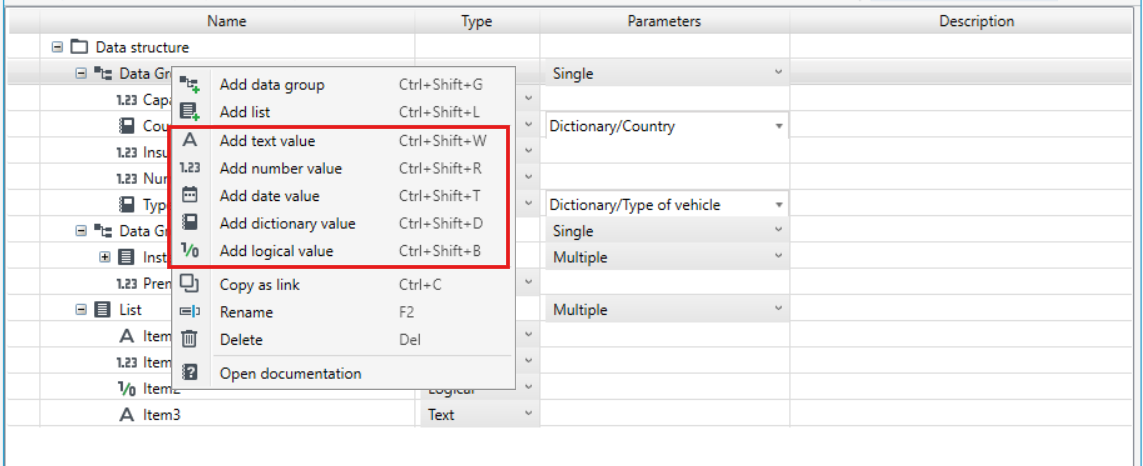Click the list icon of the List row
The height and width of the screenshot is (466, 1143).
click(x=103, y=310)
